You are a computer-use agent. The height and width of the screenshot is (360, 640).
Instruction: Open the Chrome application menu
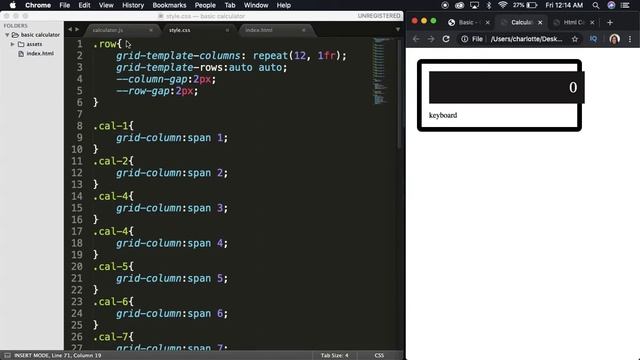click(38, 5)
